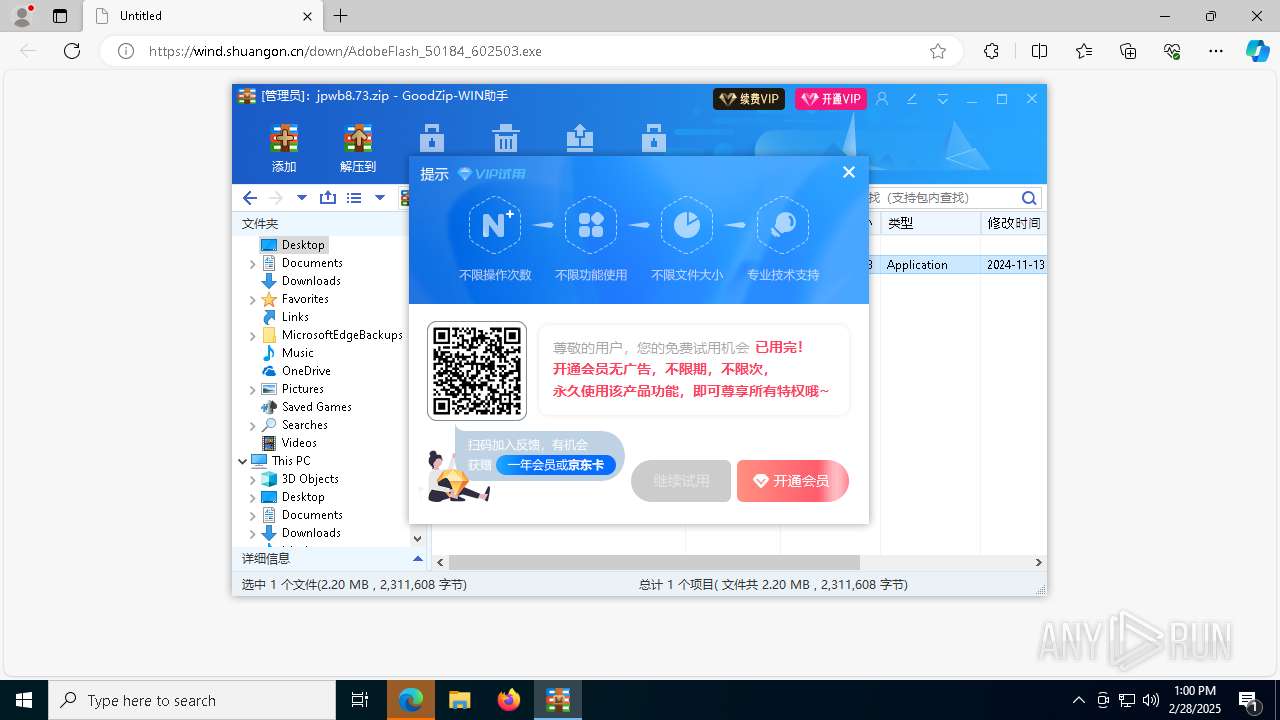Open the GoodZip user account icon
The image size is (1280, 720).
pyautogui.click(x=882, y=99)
